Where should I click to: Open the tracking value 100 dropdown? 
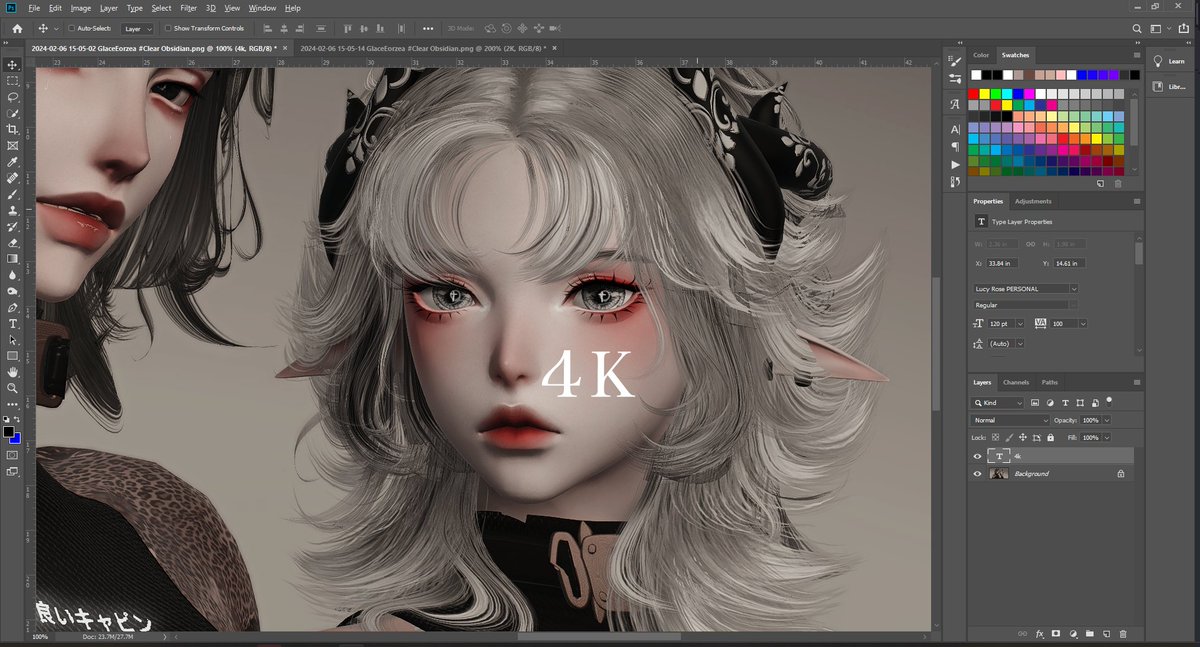[1083, 324]
